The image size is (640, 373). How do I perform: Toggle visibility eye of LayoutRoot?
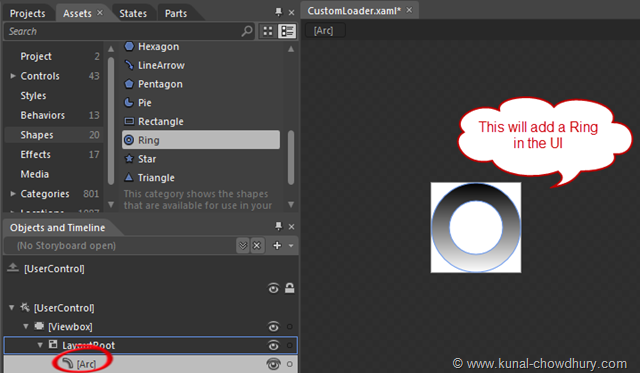273,345
